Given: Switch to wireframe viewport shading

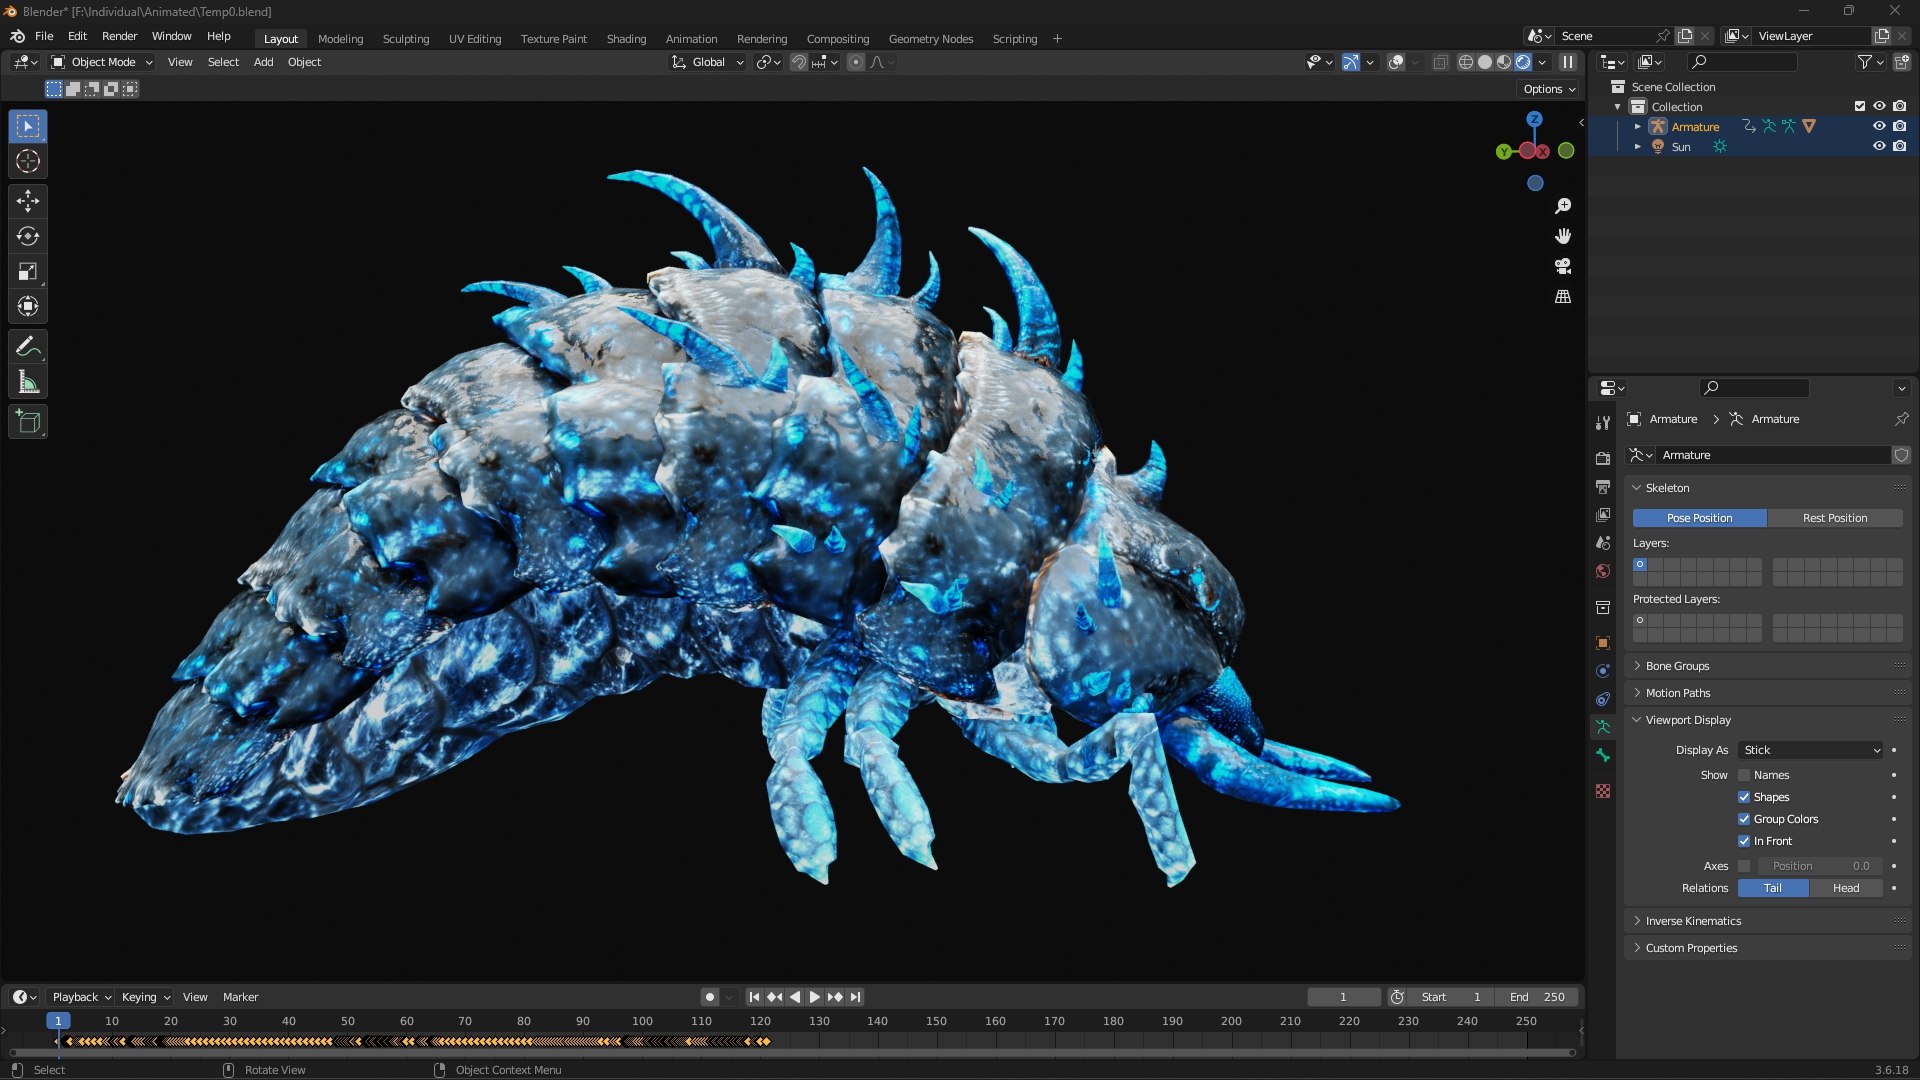Looking at the screenshot, I should [1466, 62].
